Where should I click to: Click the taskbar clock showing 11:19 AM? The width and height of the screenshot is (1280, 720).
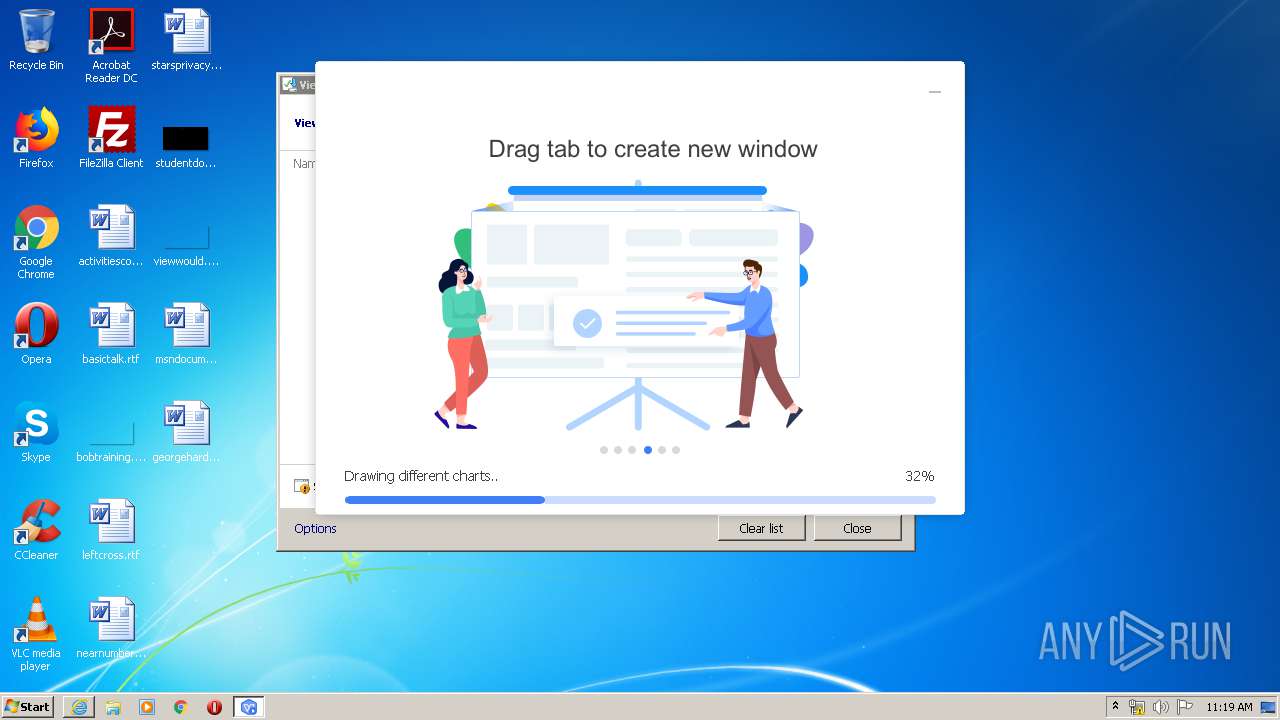(x=1229, y=707)
